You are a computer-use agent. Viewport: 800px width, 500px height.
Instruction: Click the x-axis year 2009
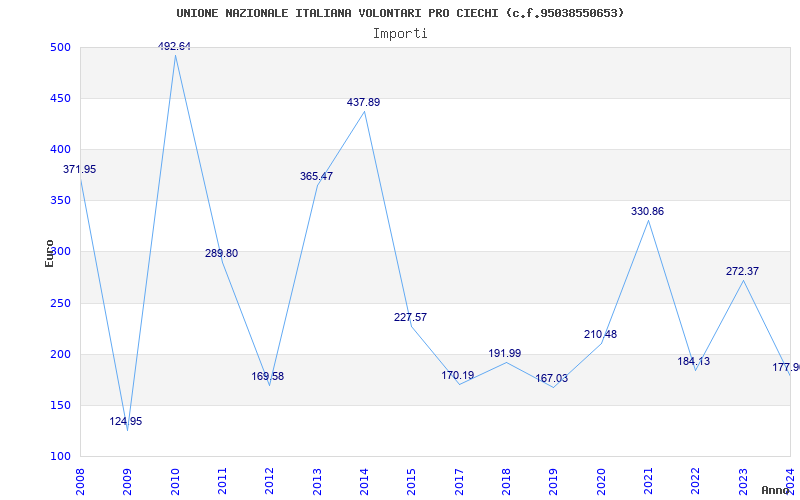point(127,481)
